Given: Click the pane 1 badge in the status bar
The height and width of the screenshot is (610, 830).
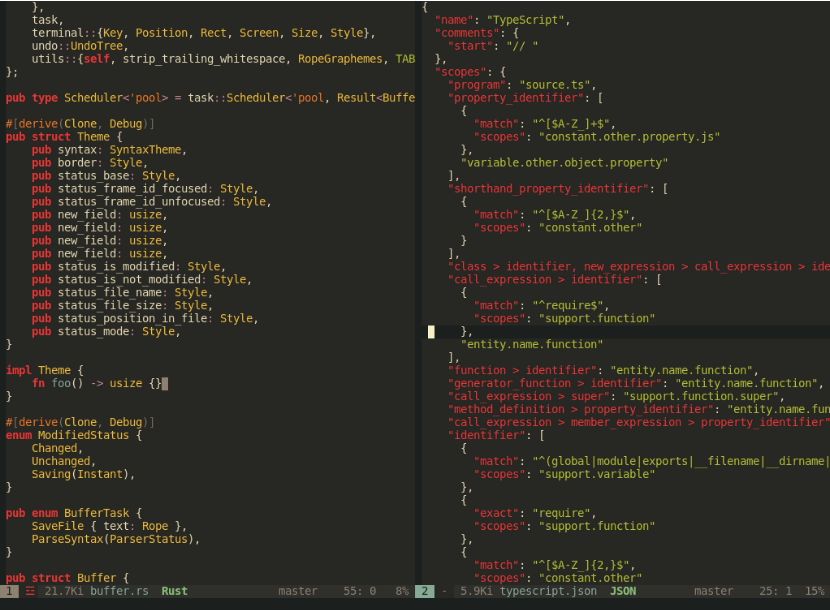Looking at the screenshot, I should pos(8,591).
